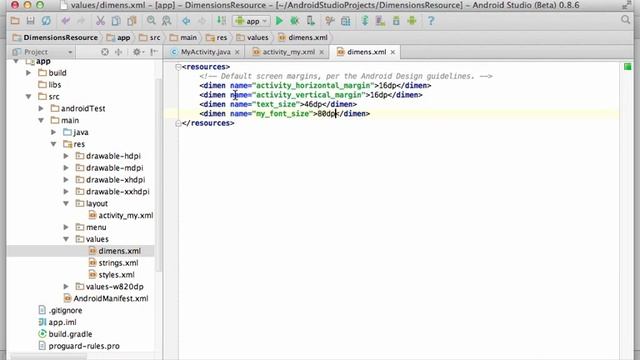The width and height of the screenshot is (640, 360).
Task: Select build.gradle in project tree
Action: click(65, 334)
